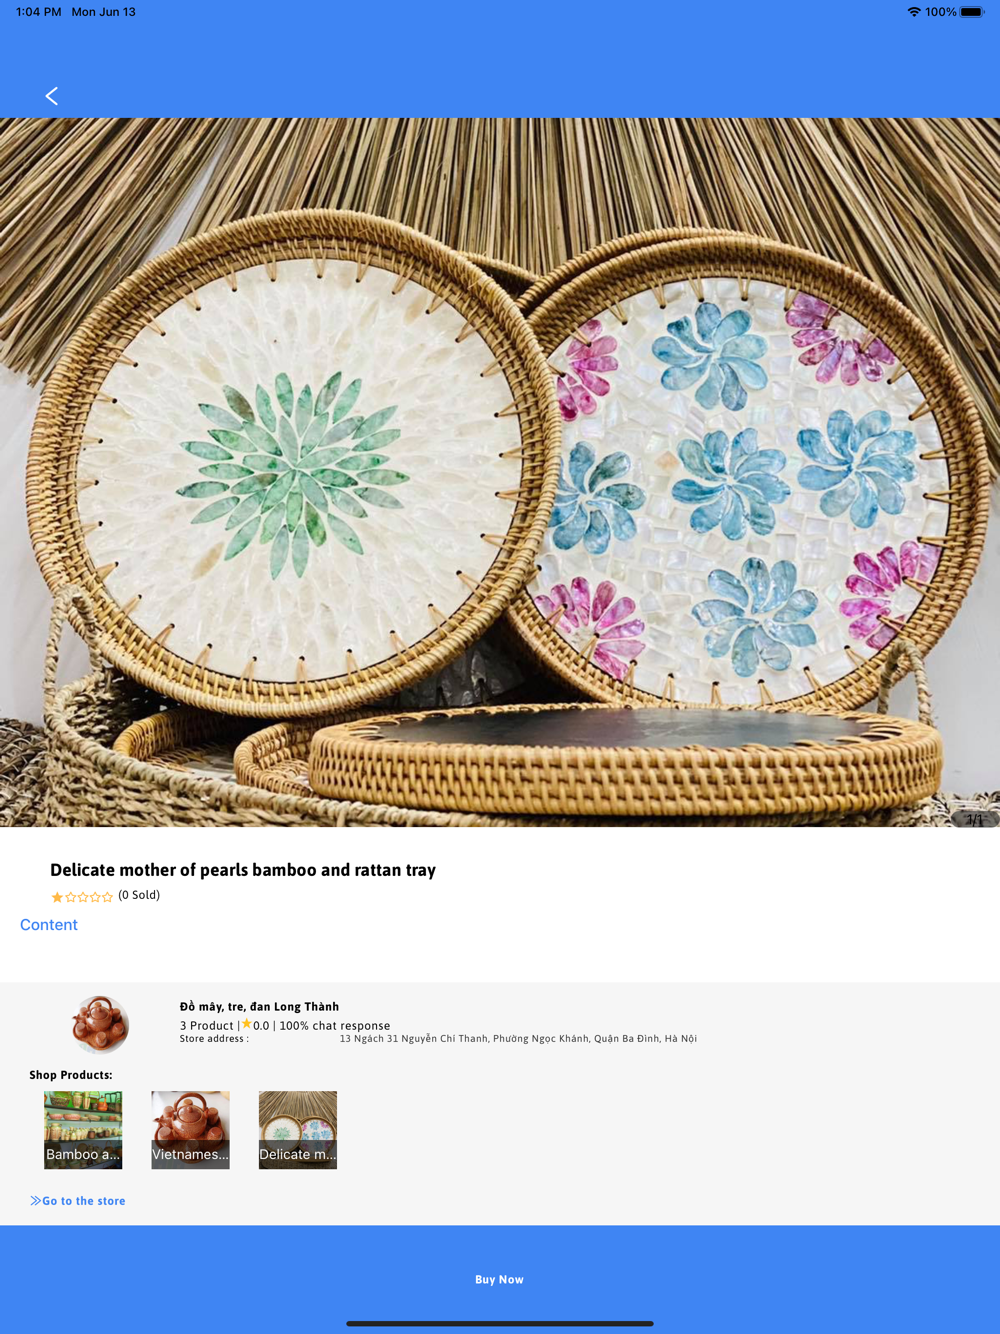Tap Buy Now button
This screenshot has height=1334, width=1000.
point(500,1280)
